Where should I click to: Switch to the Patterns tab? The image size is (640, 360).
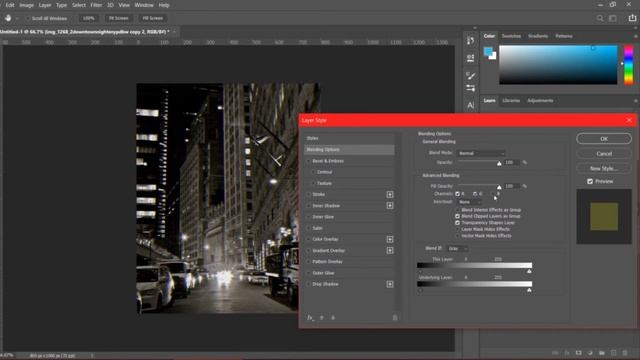(x=564, y=36)
